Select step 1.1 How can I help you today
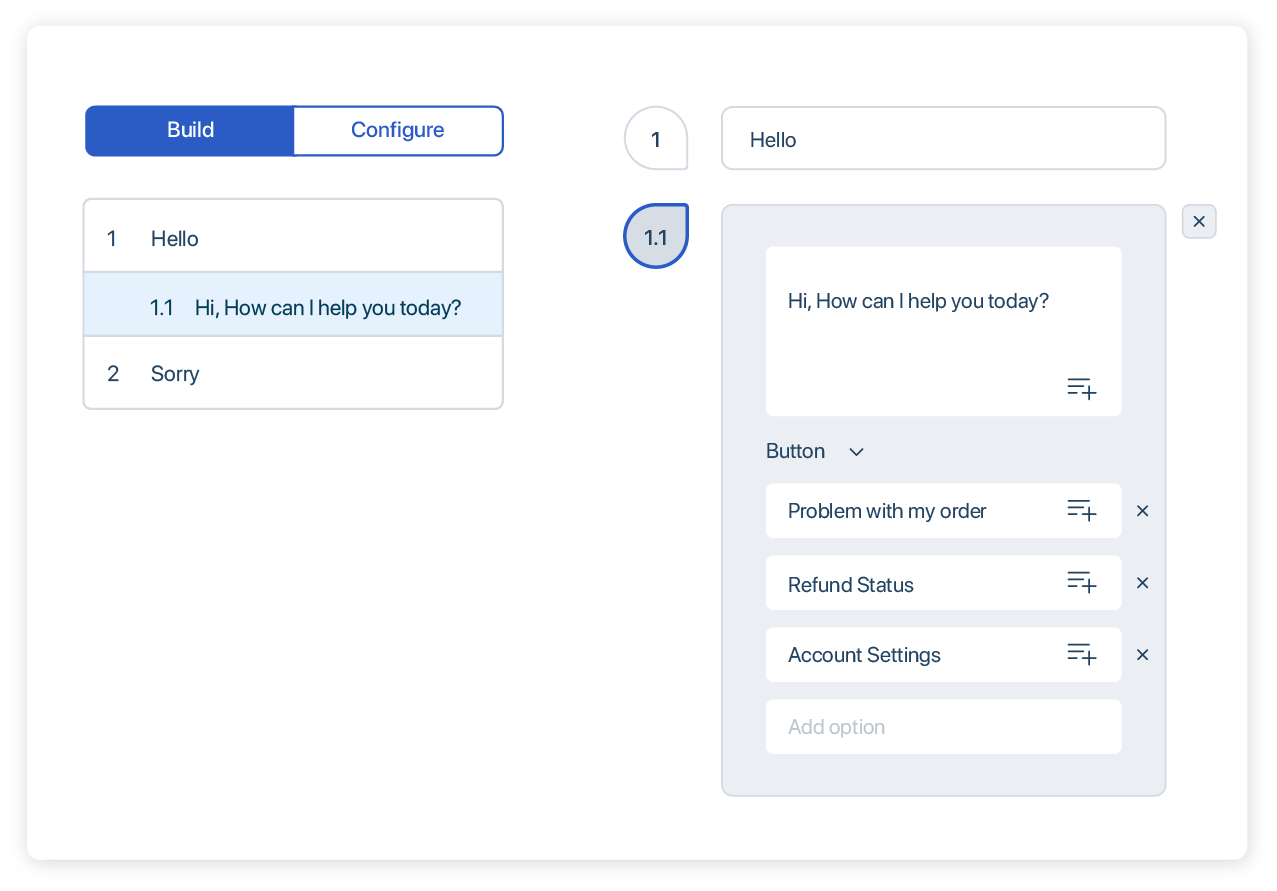Image resolution: width=1277 pixels, height=891 pixels. [293, 305]
